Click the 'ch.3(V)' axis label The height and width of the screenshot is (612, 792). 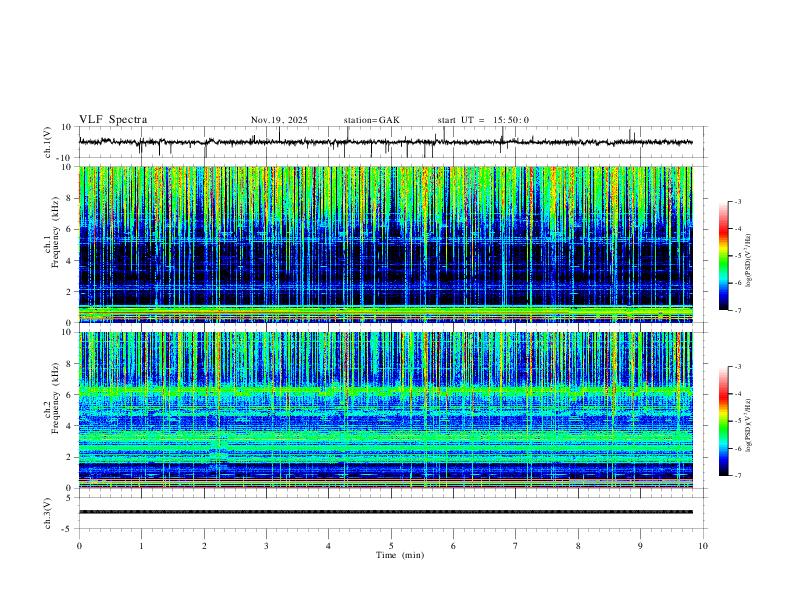click(x=48, y=513)
